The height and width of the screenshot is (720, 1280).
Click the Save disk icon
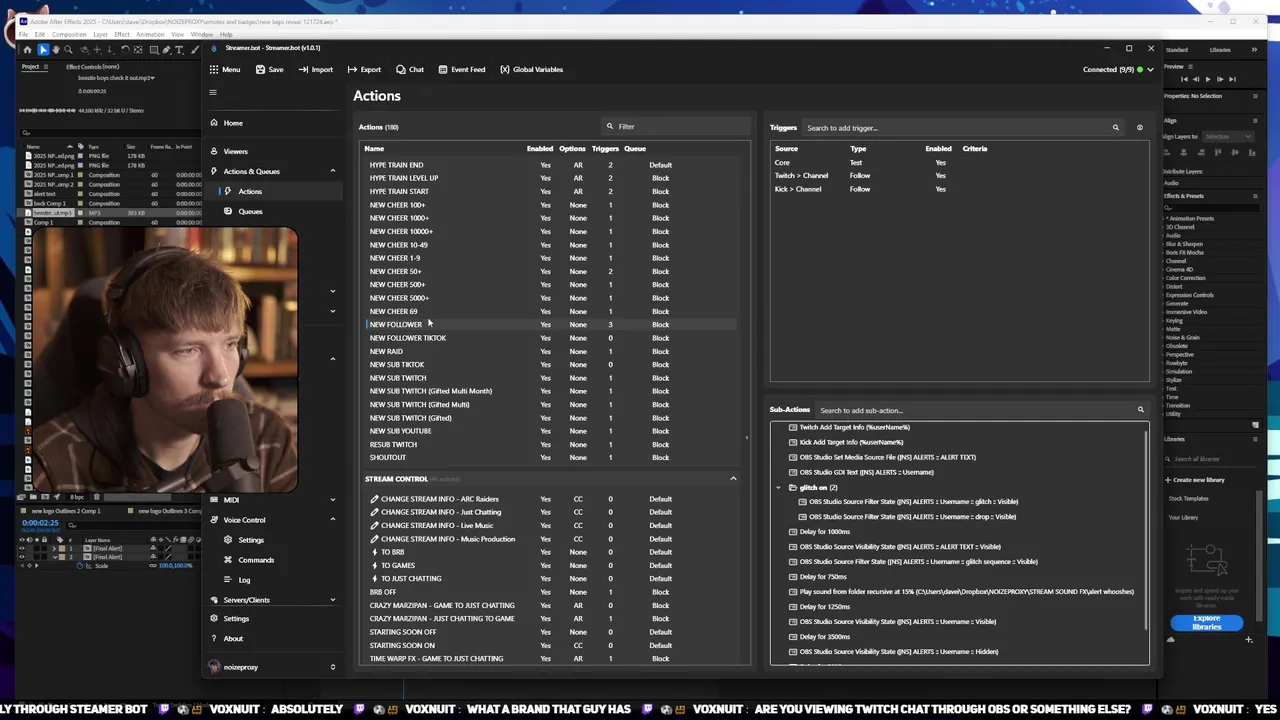[260, 70]
